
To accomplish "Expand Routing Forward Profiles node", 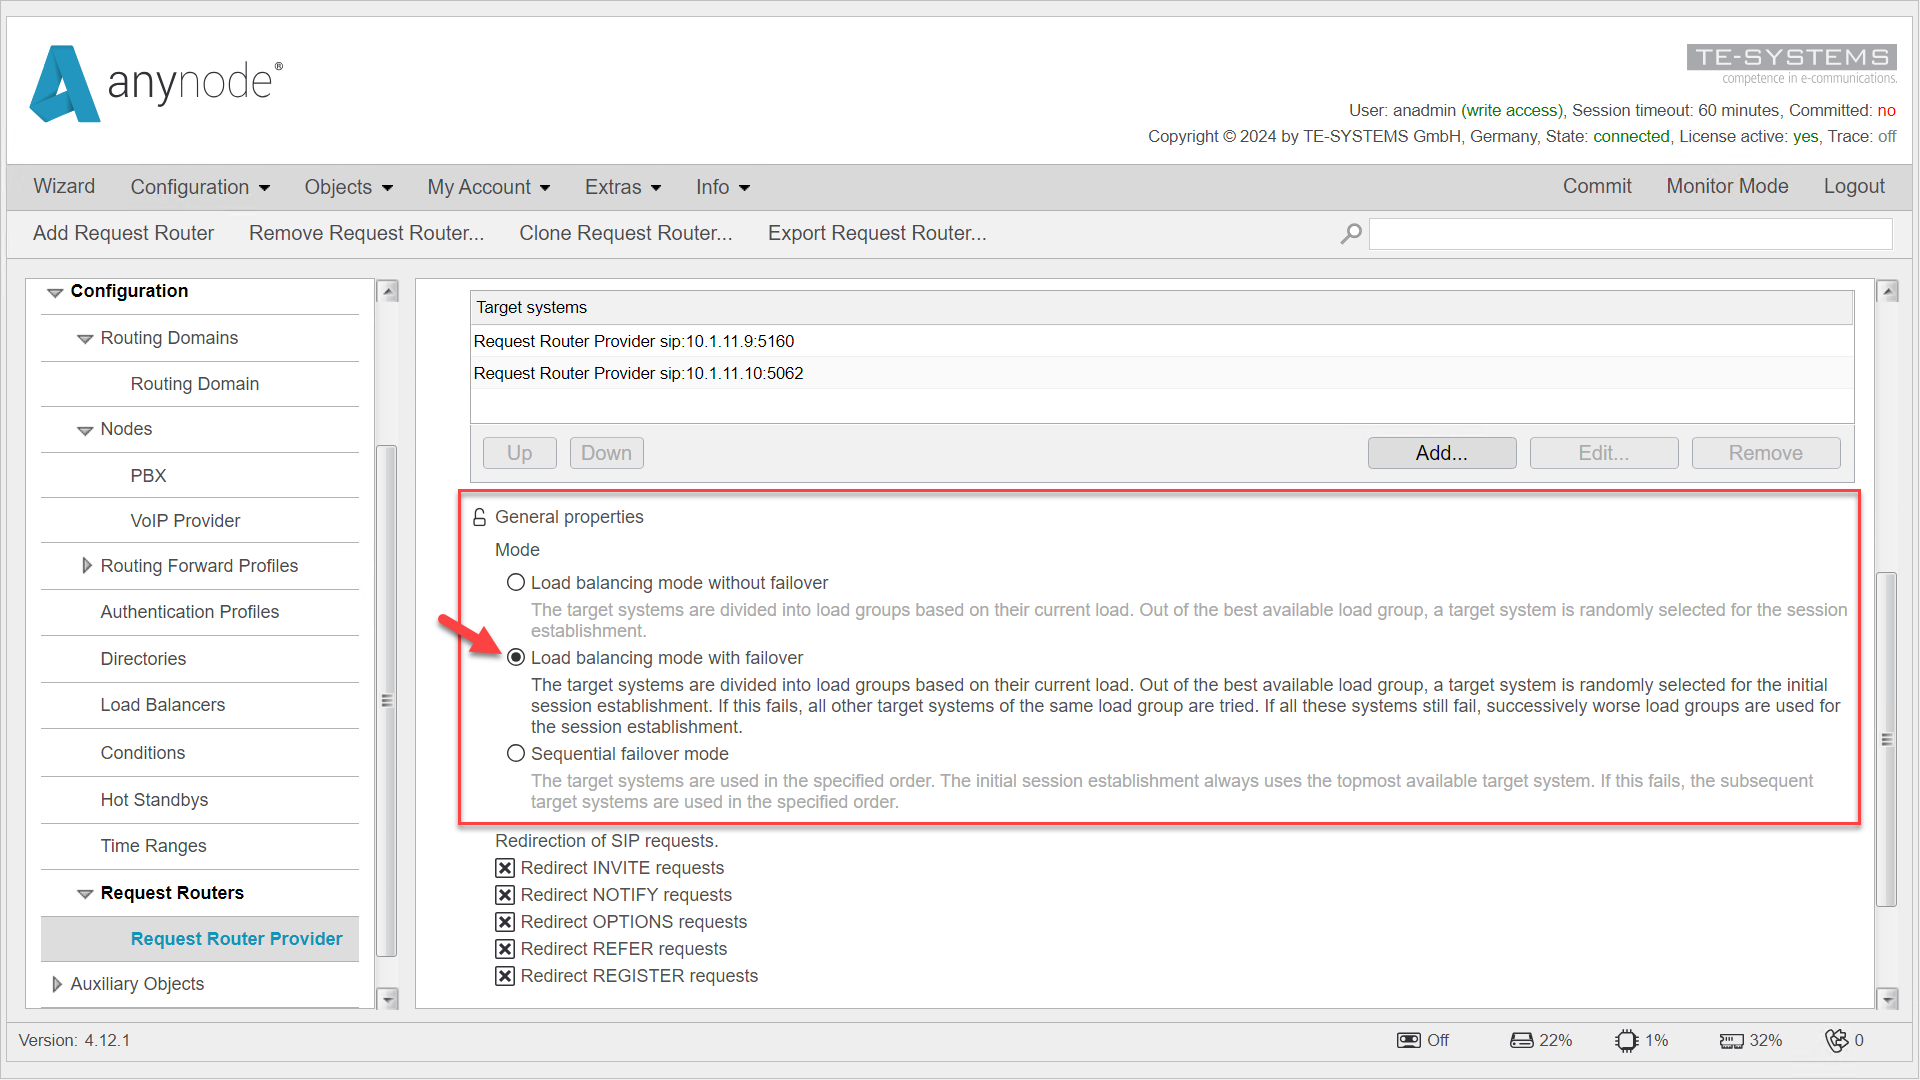I will (x=87, y=566).
